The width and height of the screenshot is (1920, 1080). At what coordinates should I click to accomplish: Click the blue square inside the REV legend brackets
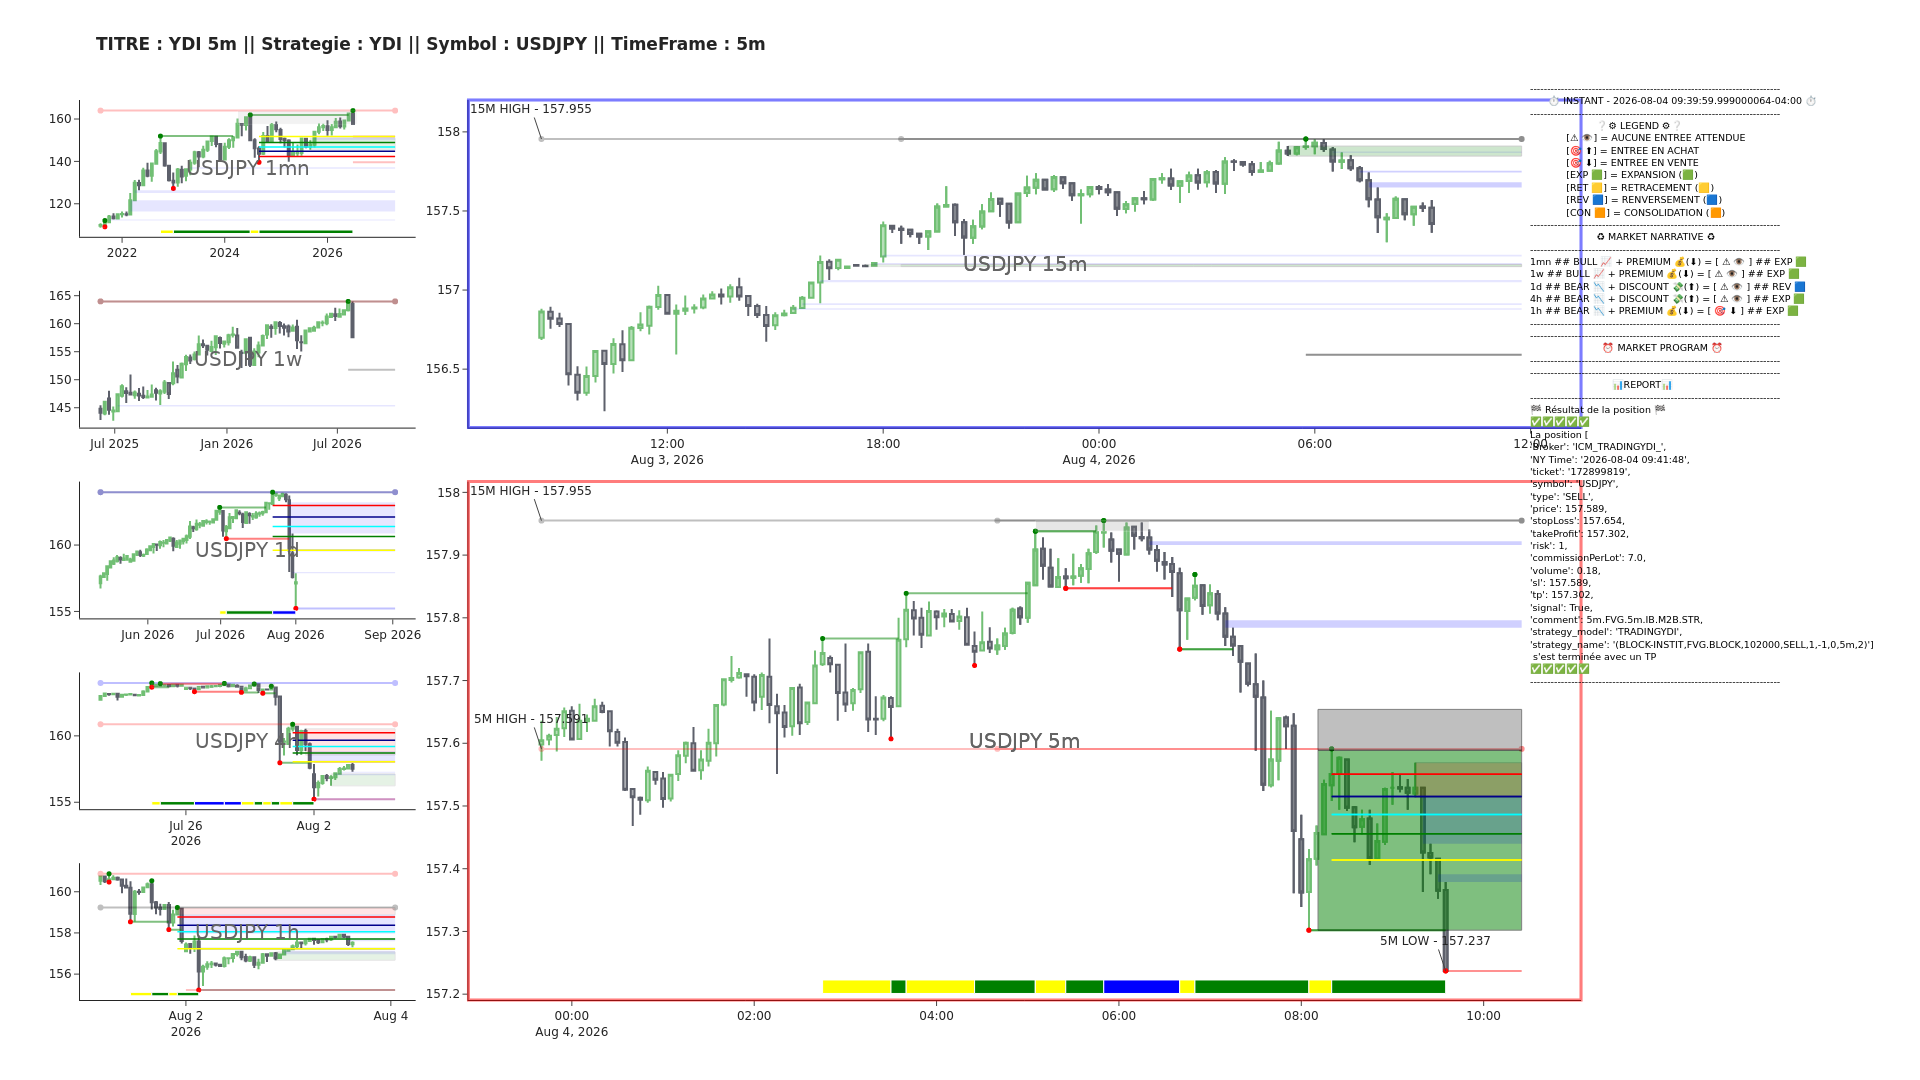pos(1598,200)
